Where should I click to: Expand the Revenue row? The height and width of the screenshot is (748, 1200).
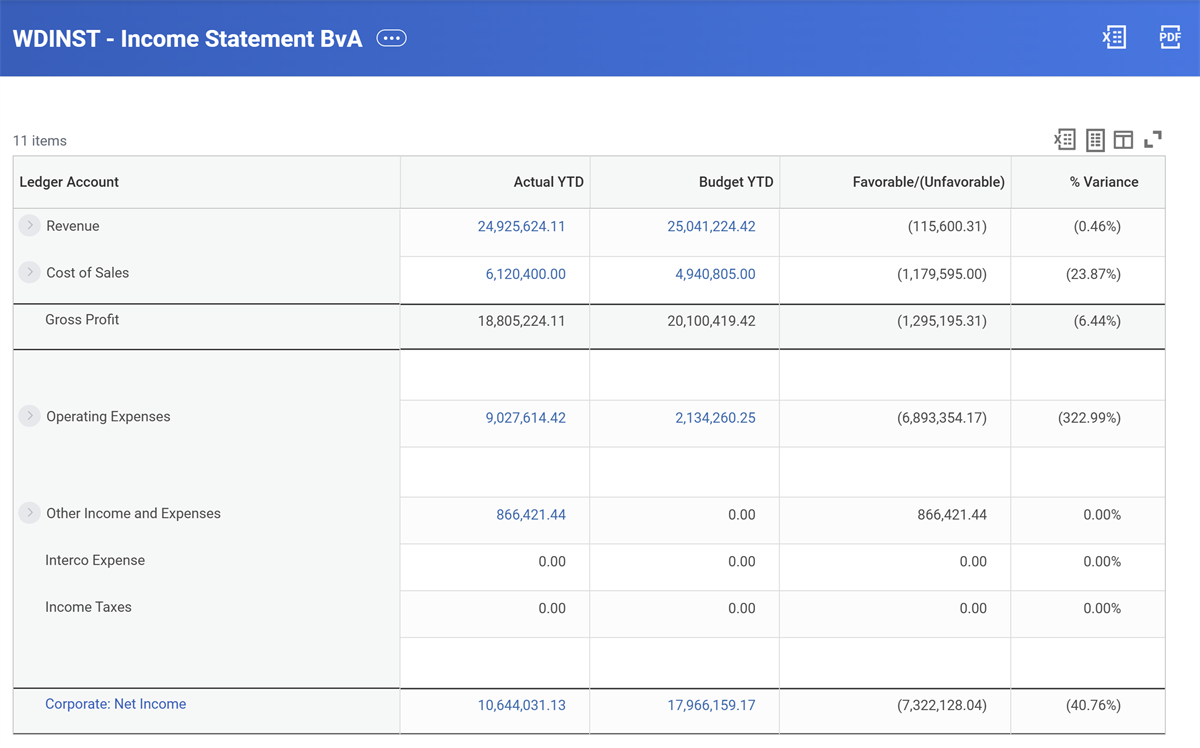[x=30, y=226]
